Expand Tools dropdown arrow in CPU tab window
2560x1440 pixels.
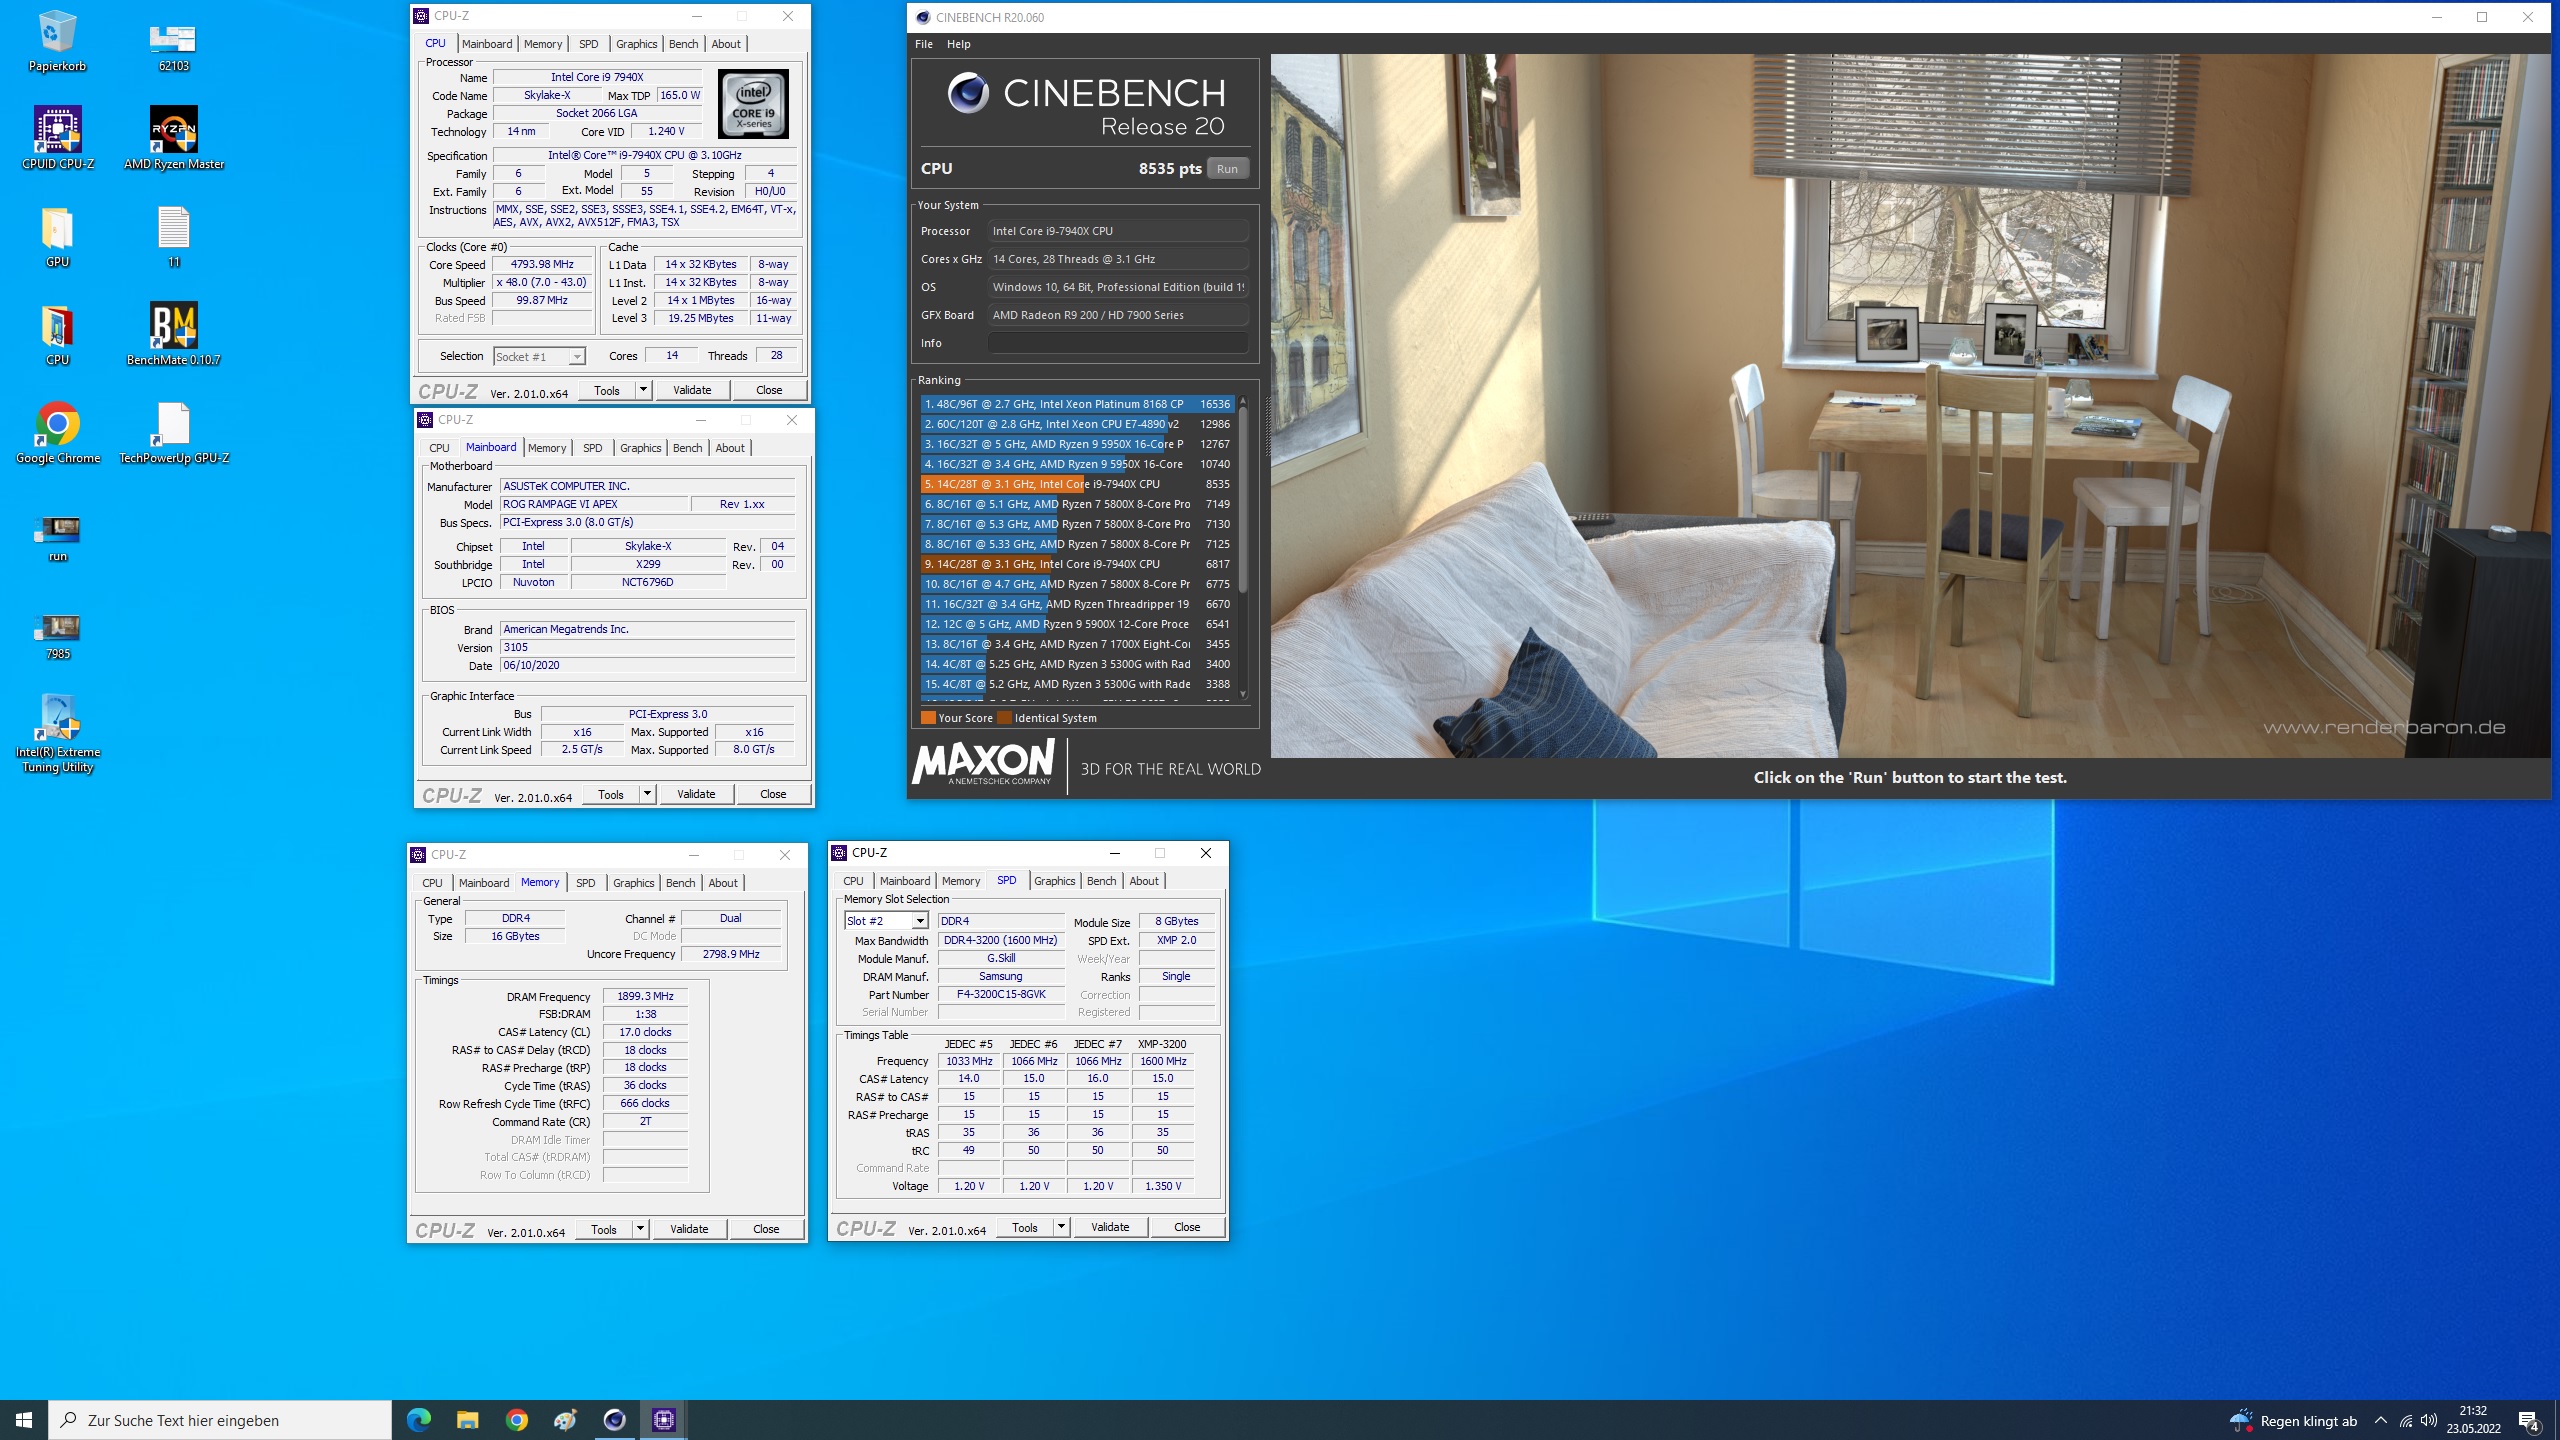pyautogui.click(x=643, y=390)
